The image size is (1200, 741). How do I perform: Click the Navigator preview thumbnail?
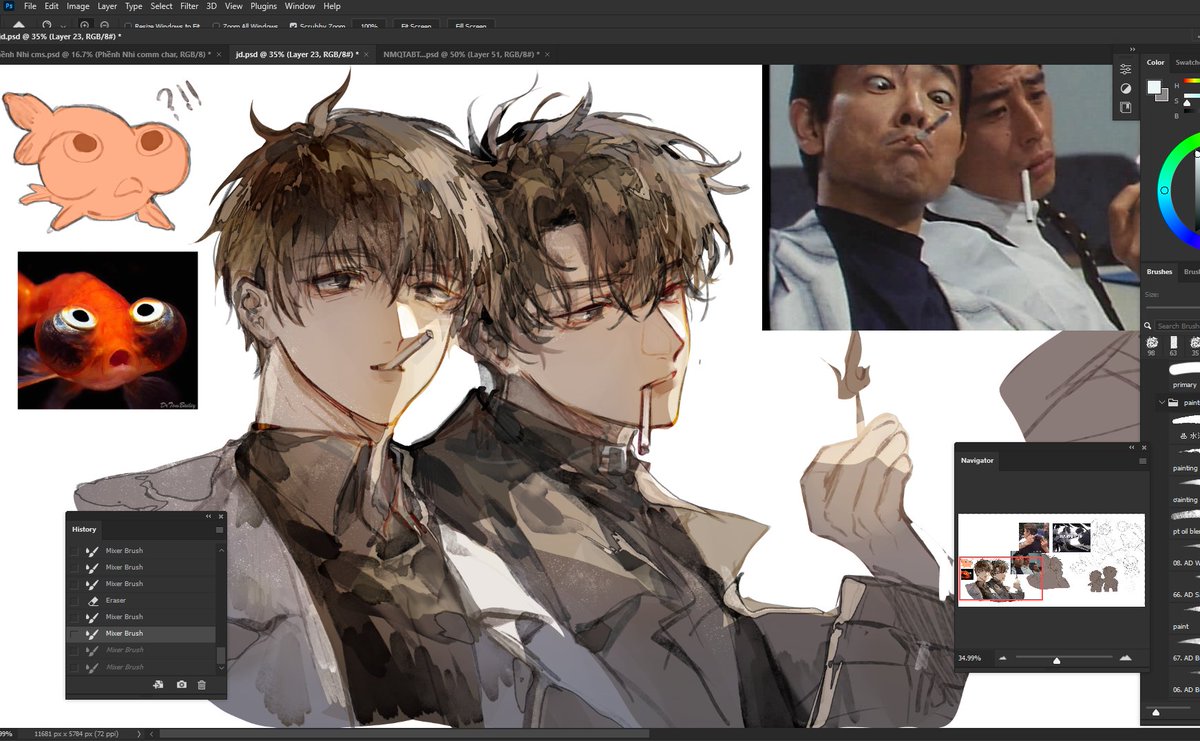[1051, 560]
